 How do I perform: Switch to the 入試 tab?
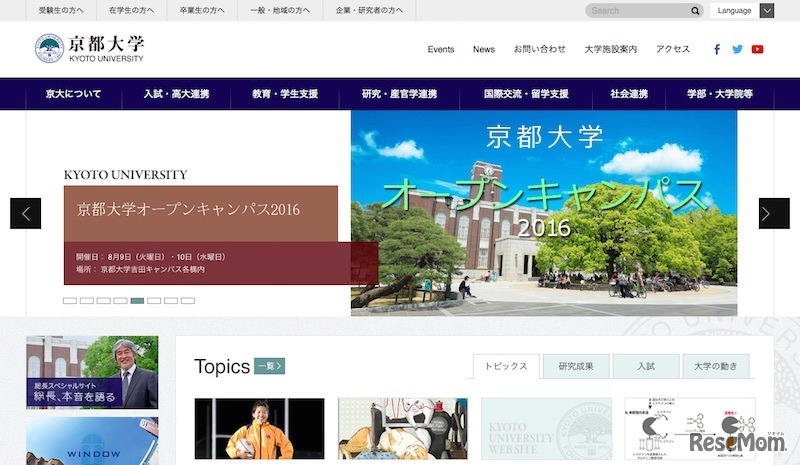[646, 366]
